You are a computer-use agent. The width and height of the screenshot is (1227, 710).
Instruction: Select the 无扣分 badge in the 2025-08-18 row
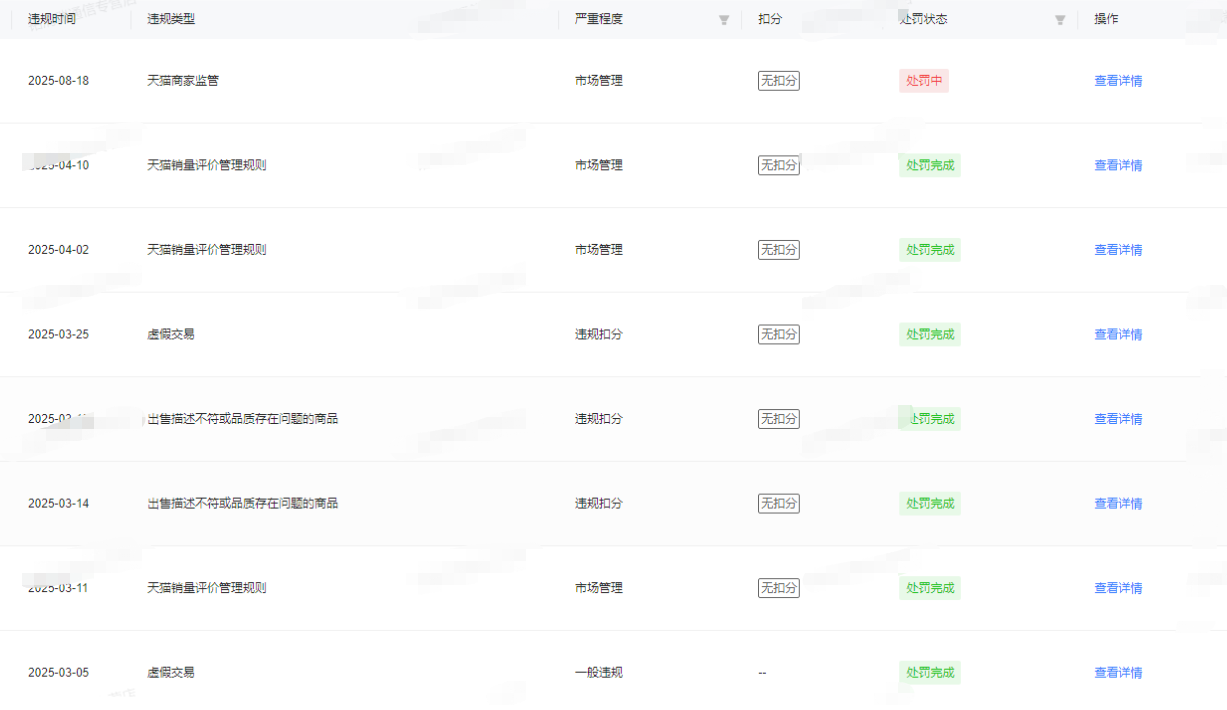[778, 81]
